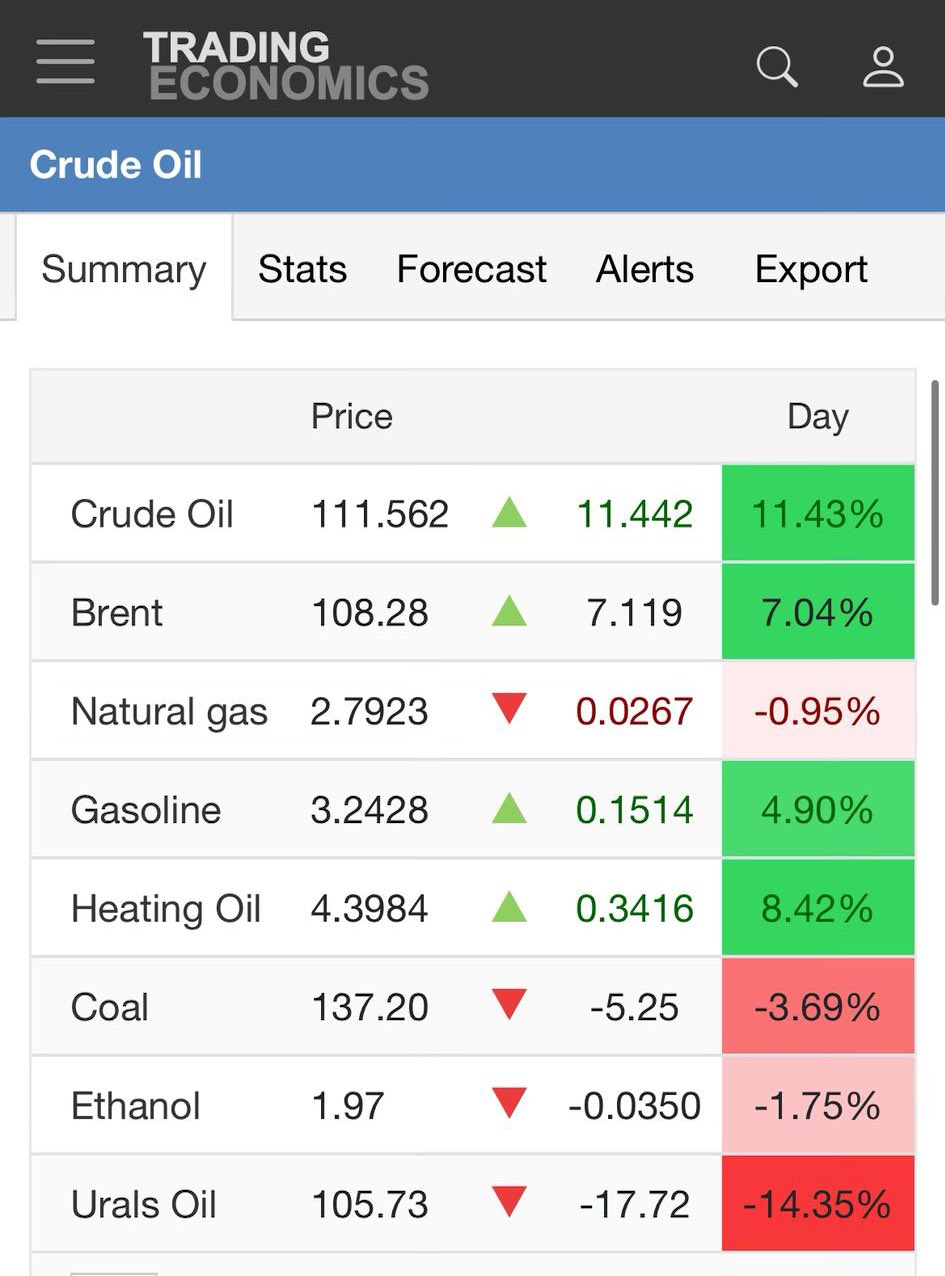The width and height of the screenshot is (945, 1276).
Task: Click green up arrow in Crude Oil row
Action: tap(509, 514)
